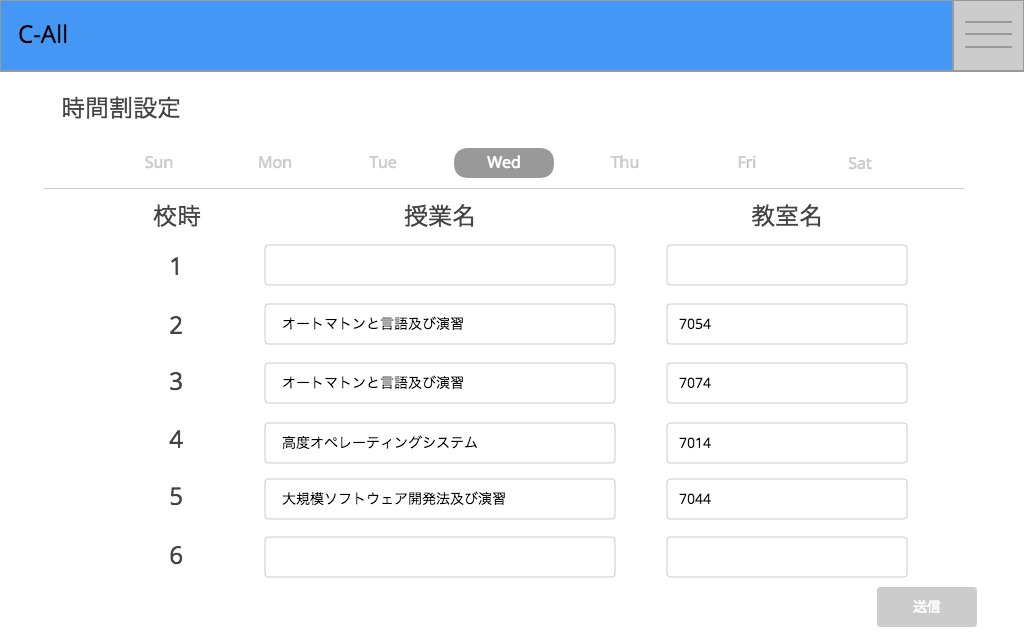This screenshot has height=640, width=1024.
Task: Switch to the Tue tab
Action: point(383,162)
